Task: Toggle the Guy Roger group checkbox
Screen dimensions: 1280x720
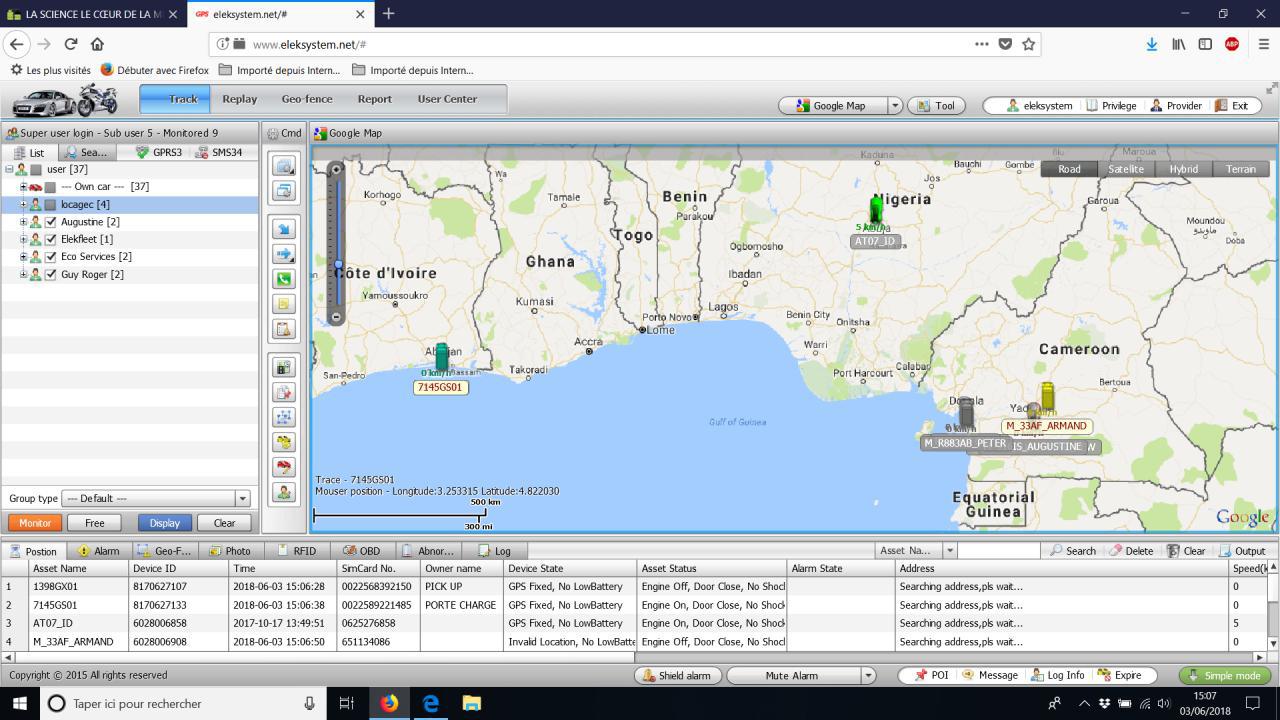Action: click(51, 274)
